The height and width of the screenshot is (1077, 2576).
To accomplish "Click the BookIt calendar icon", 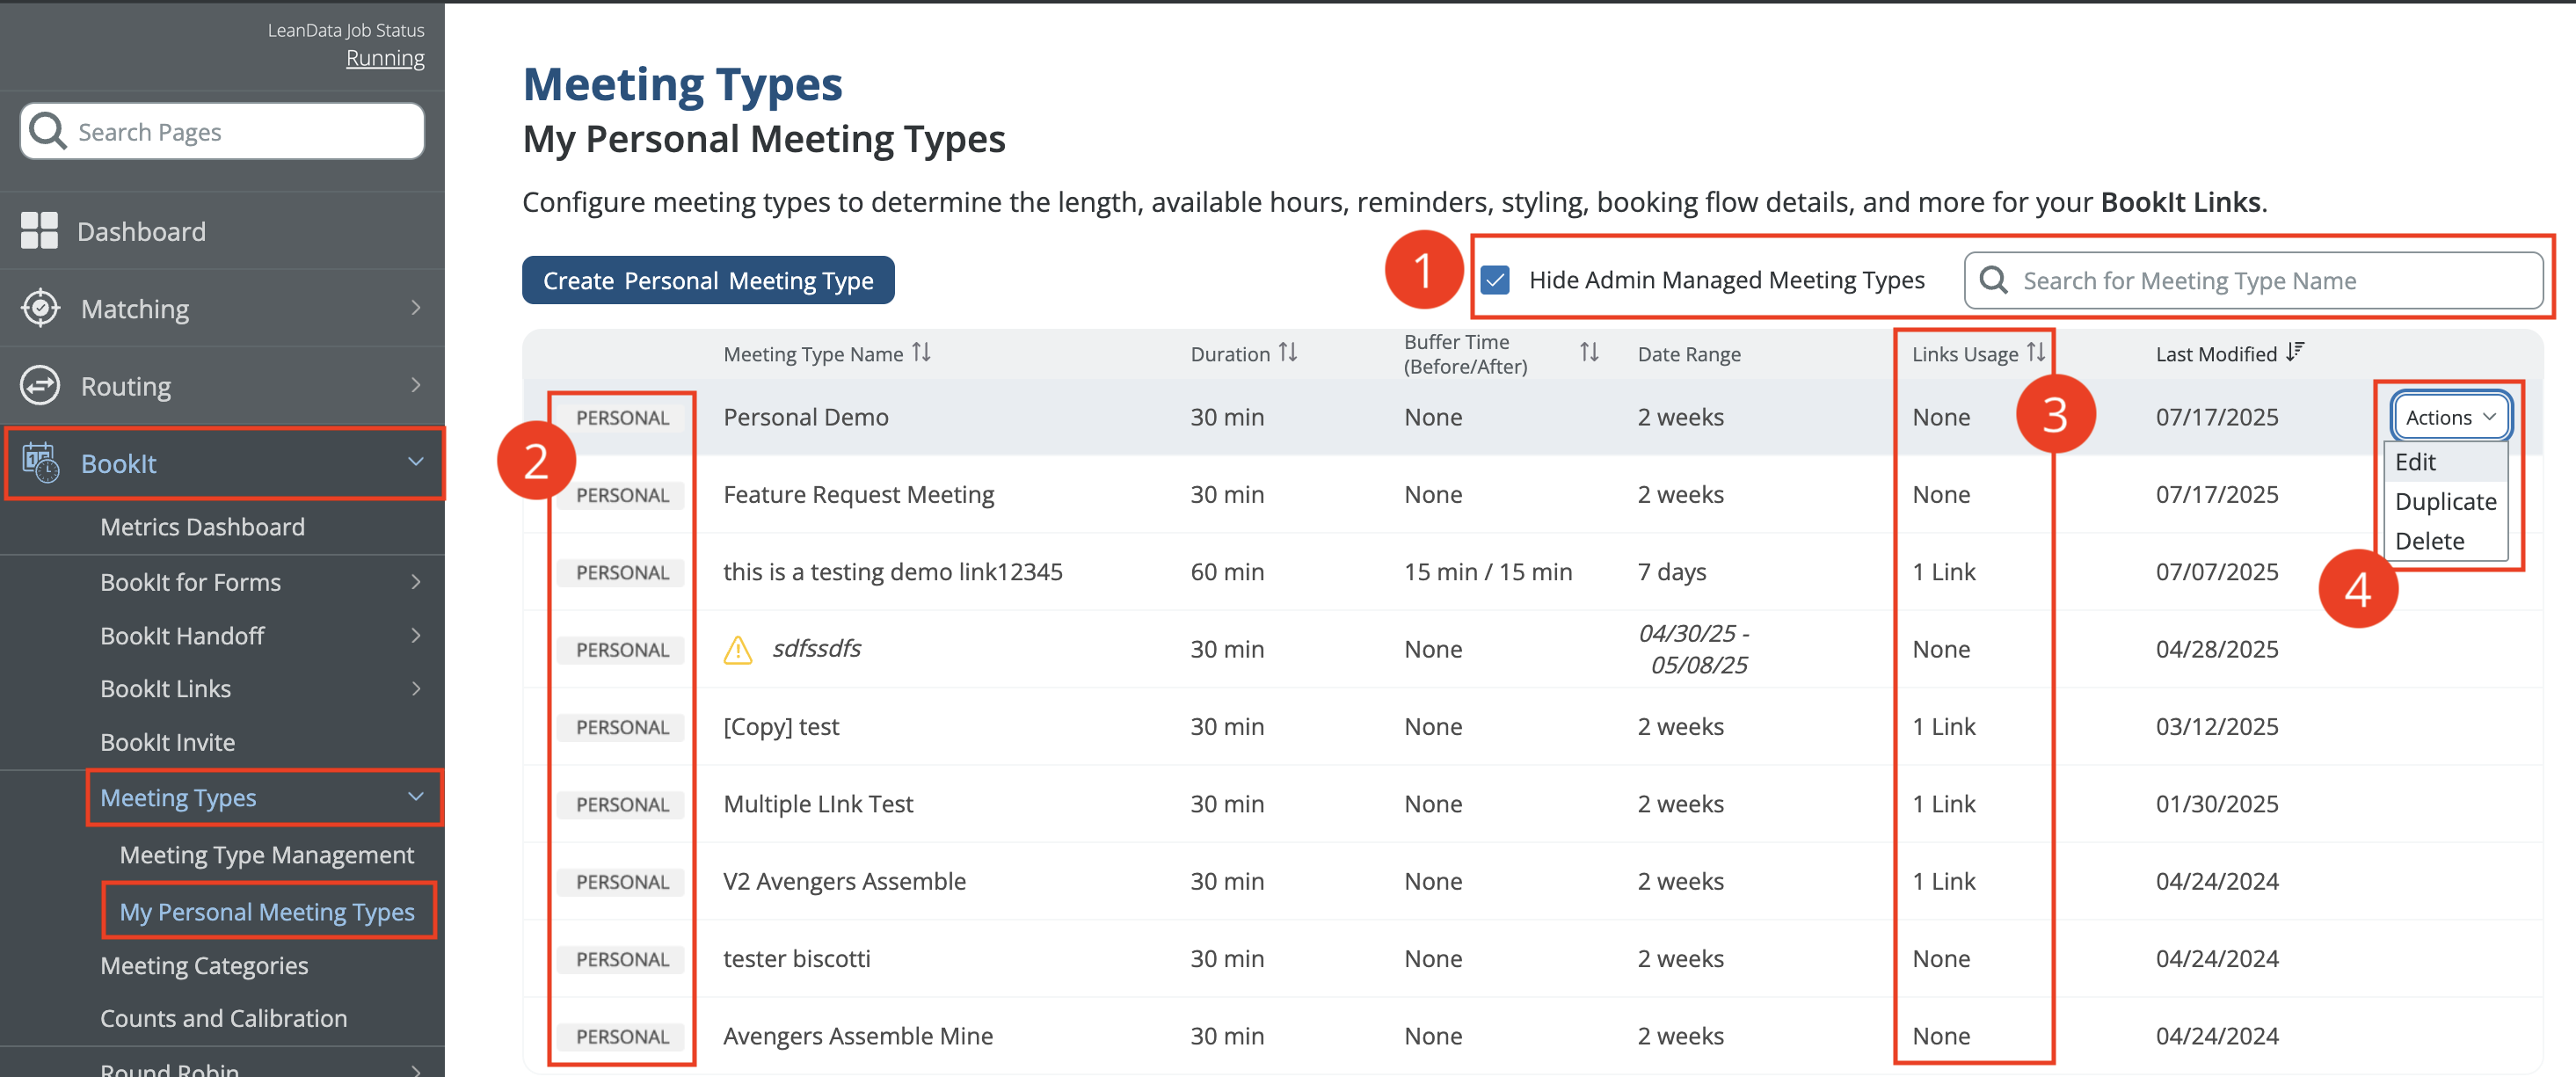I will click(x=40, y=462).
